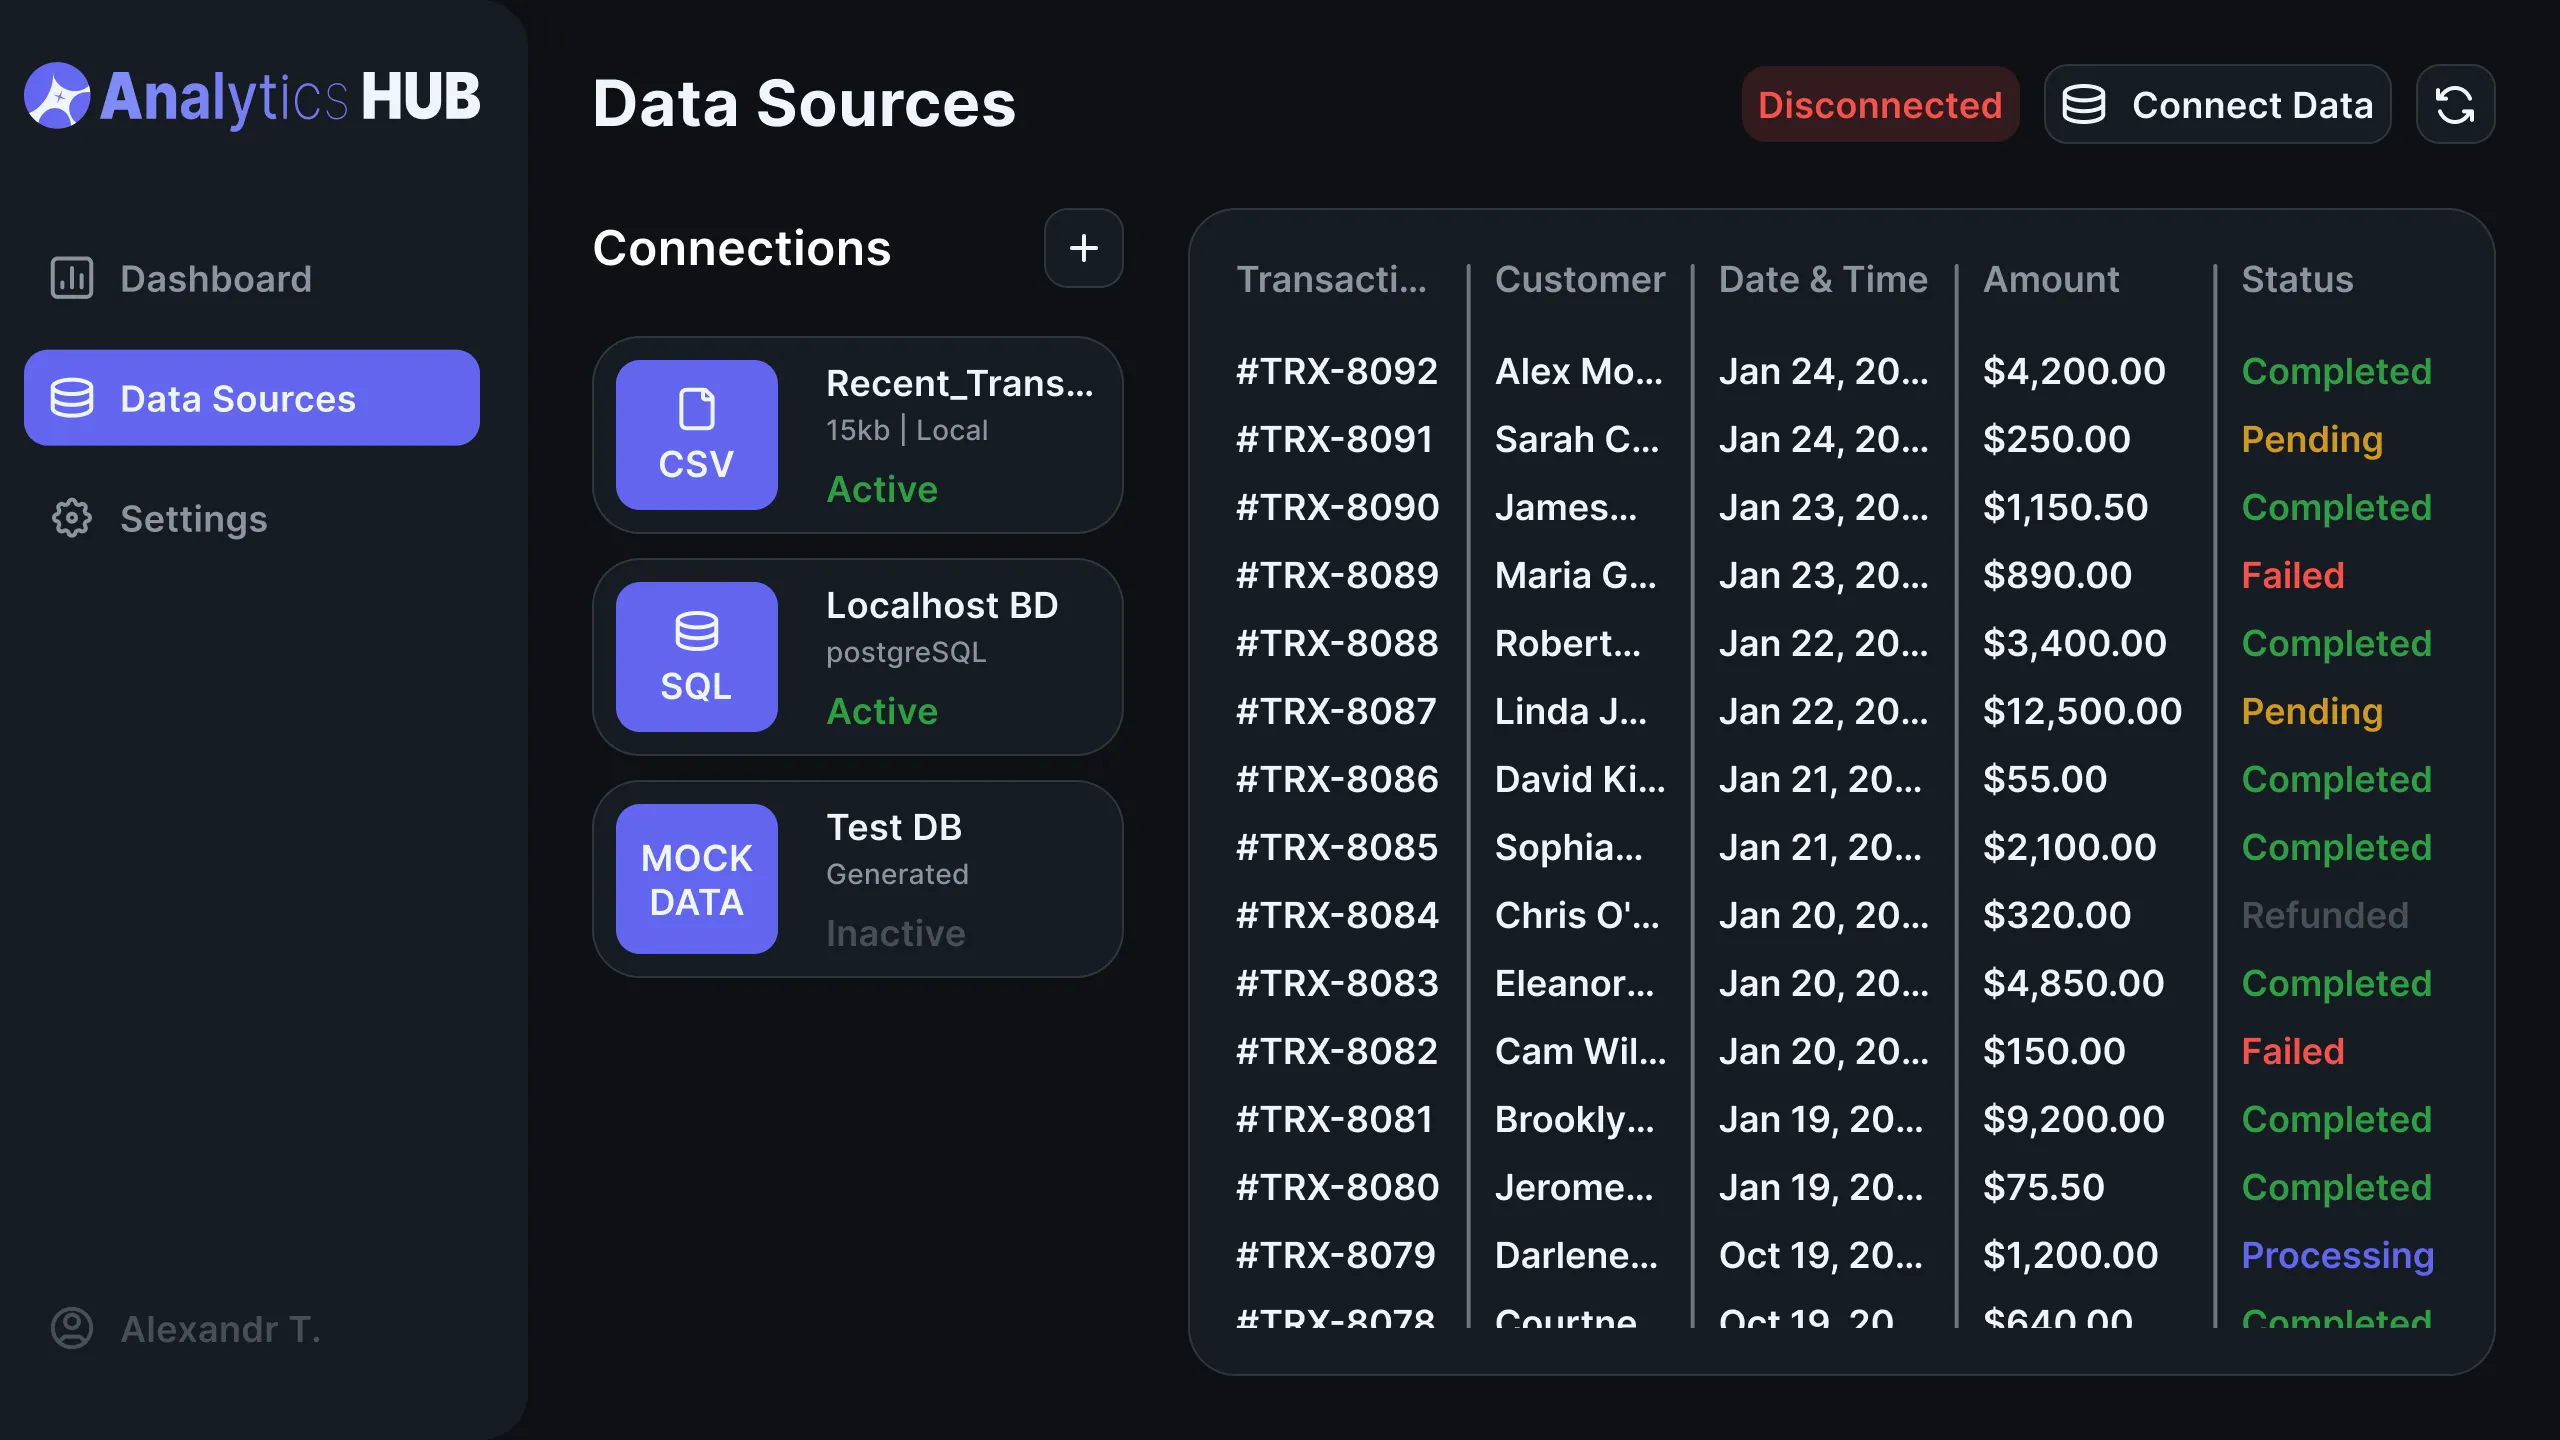This screenshot has width=2560, height=1440.
Task: Select transaction row #TRX-8089
Action: tap(1336, 575)
